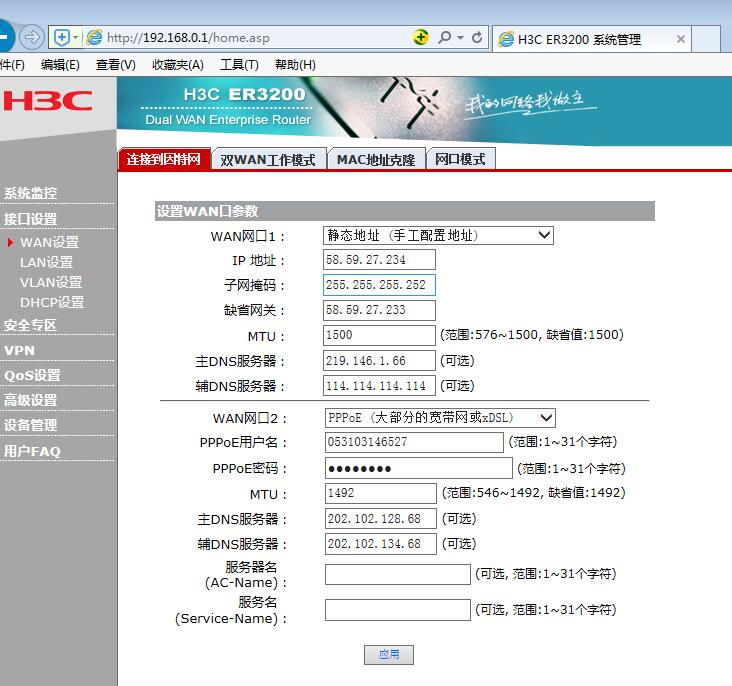Click the H3C logo

[48, 100]
